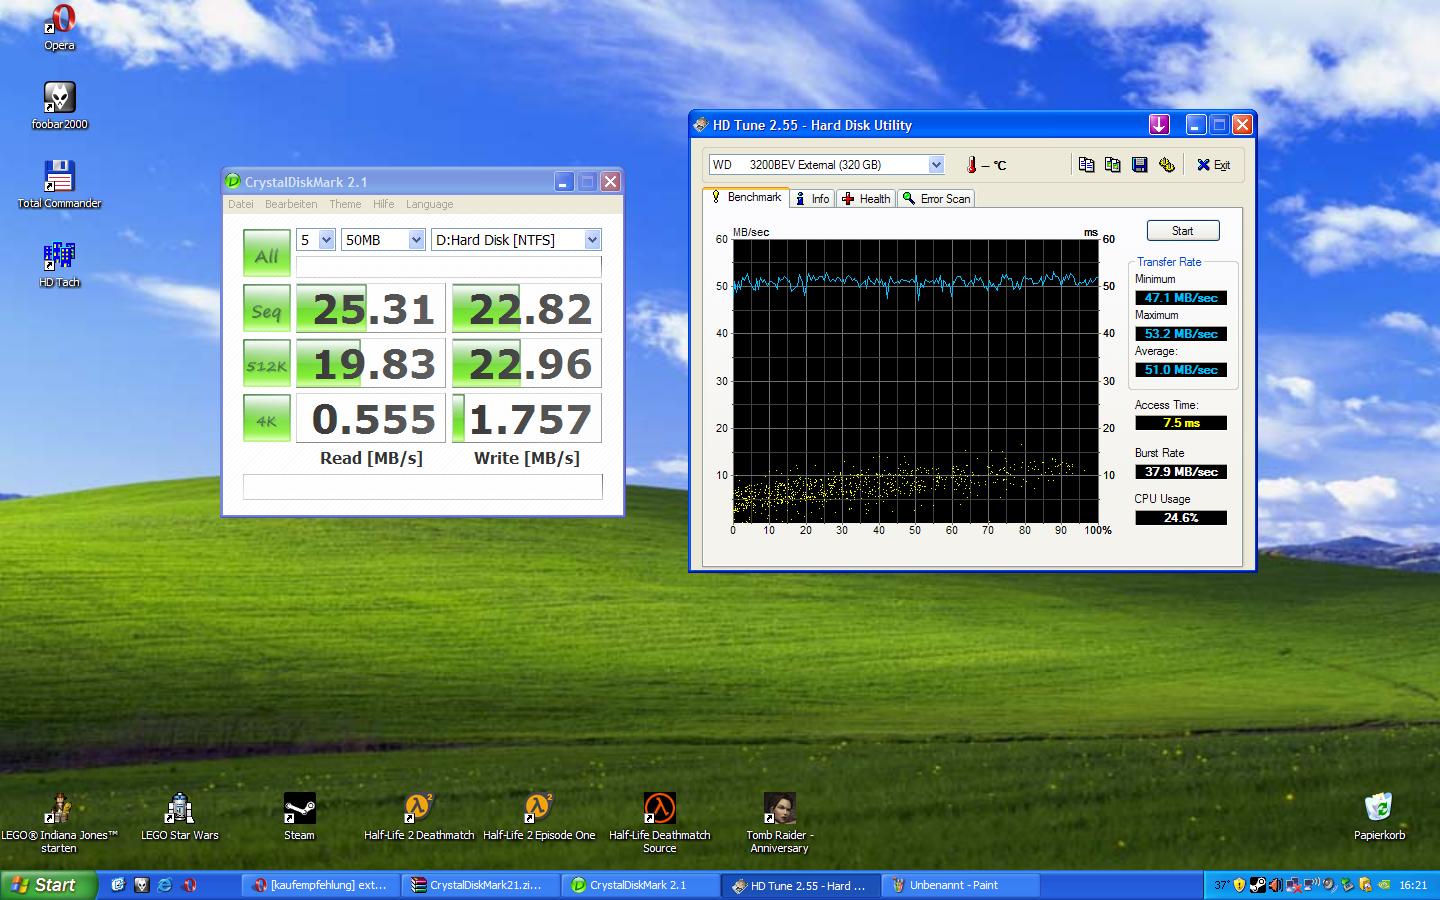Click the yellow security shield tray icon
Screen dimensions: 1440x900
(1239, 885)
